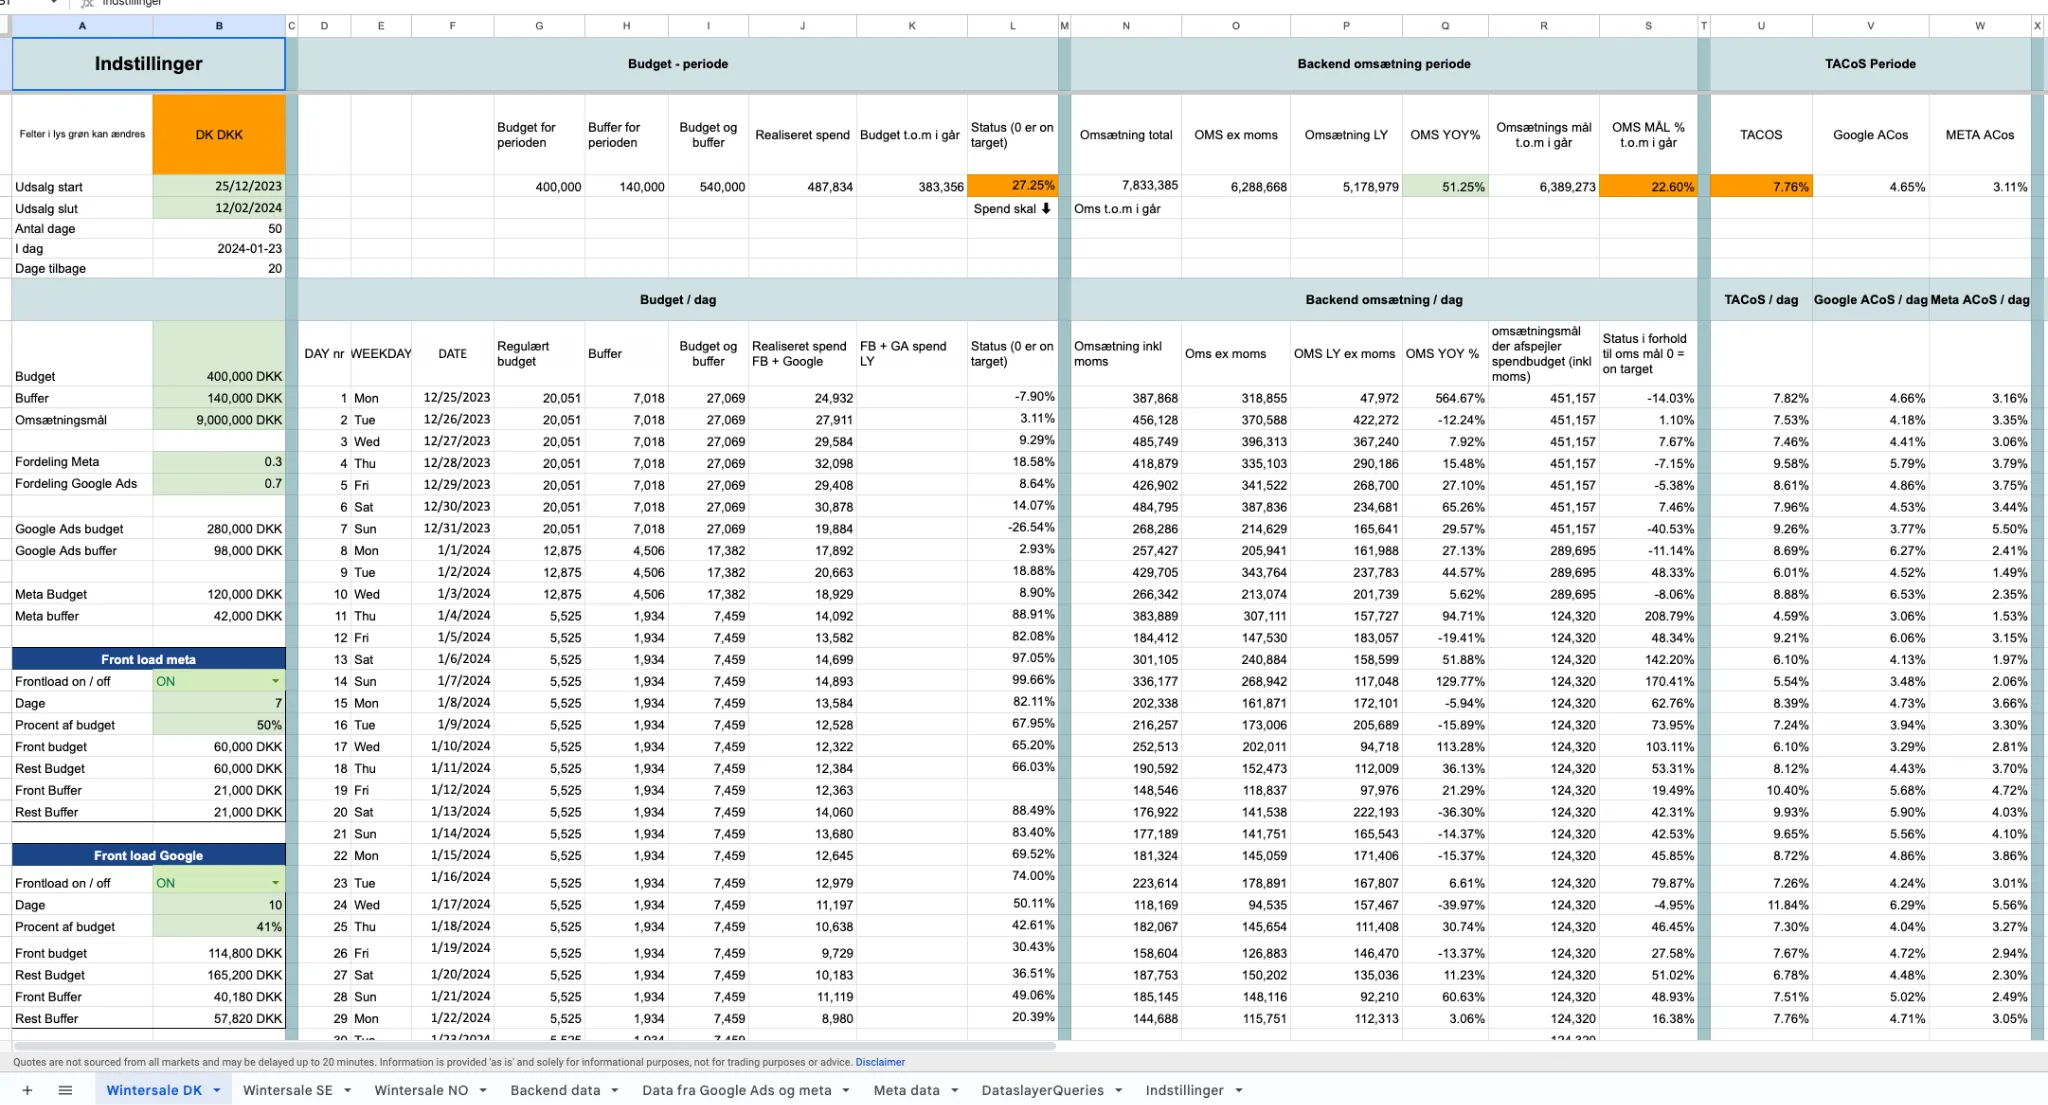
Task: Select Udsalg start date 25/12/2023
Action: (219, 186)
